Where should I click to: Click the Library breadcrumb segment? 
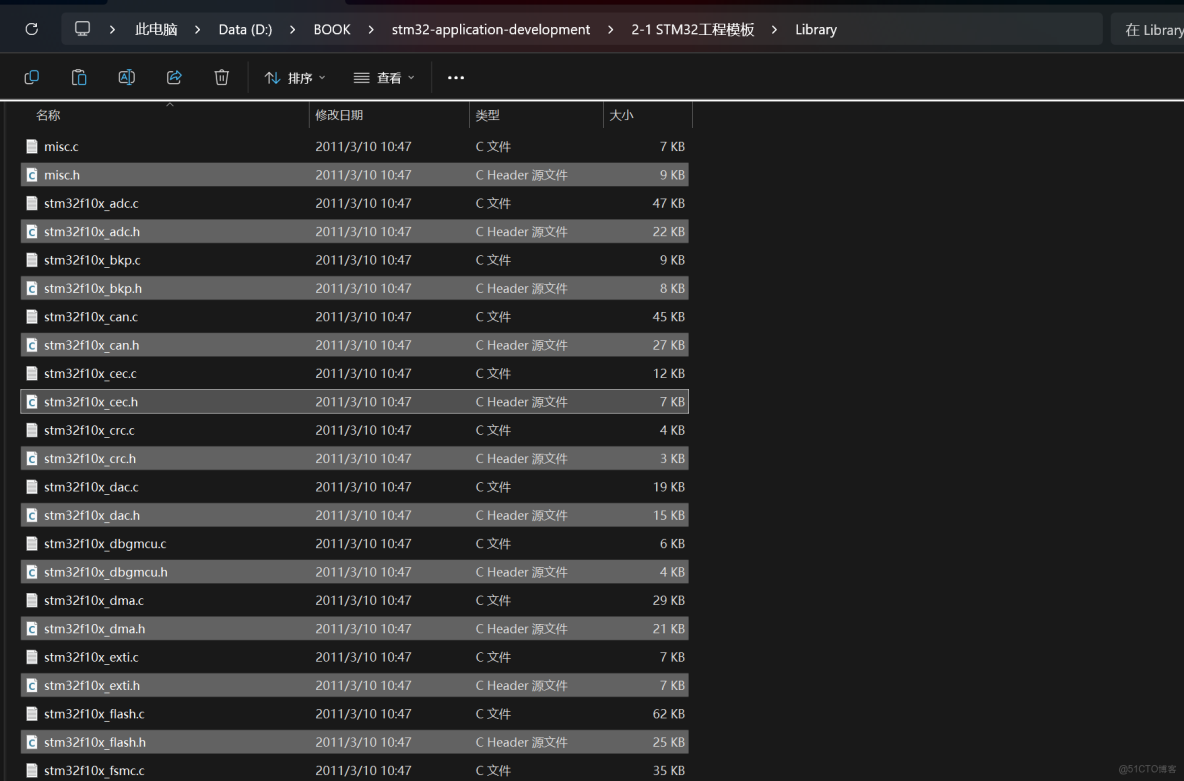pyautogui.click(x=816, y=29)
